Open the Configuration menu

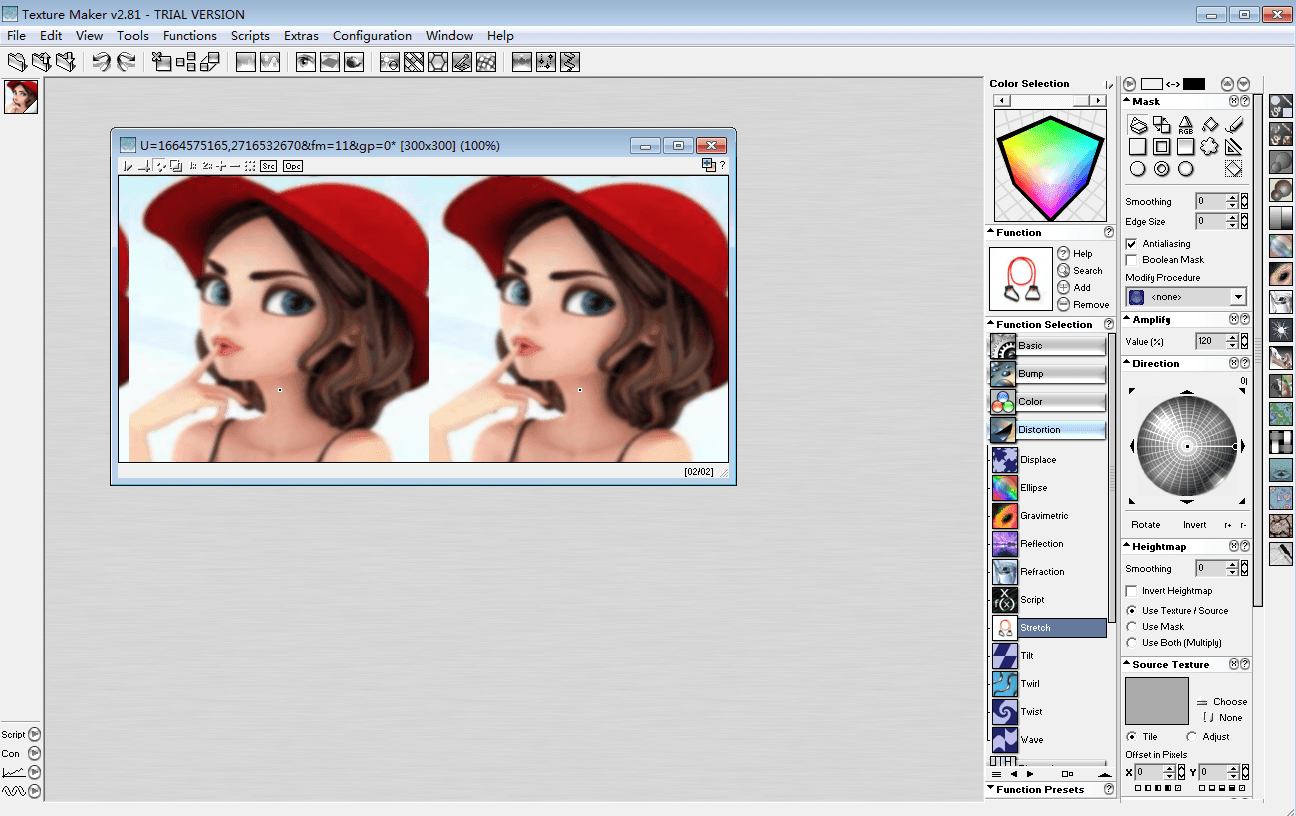(372, 35)
